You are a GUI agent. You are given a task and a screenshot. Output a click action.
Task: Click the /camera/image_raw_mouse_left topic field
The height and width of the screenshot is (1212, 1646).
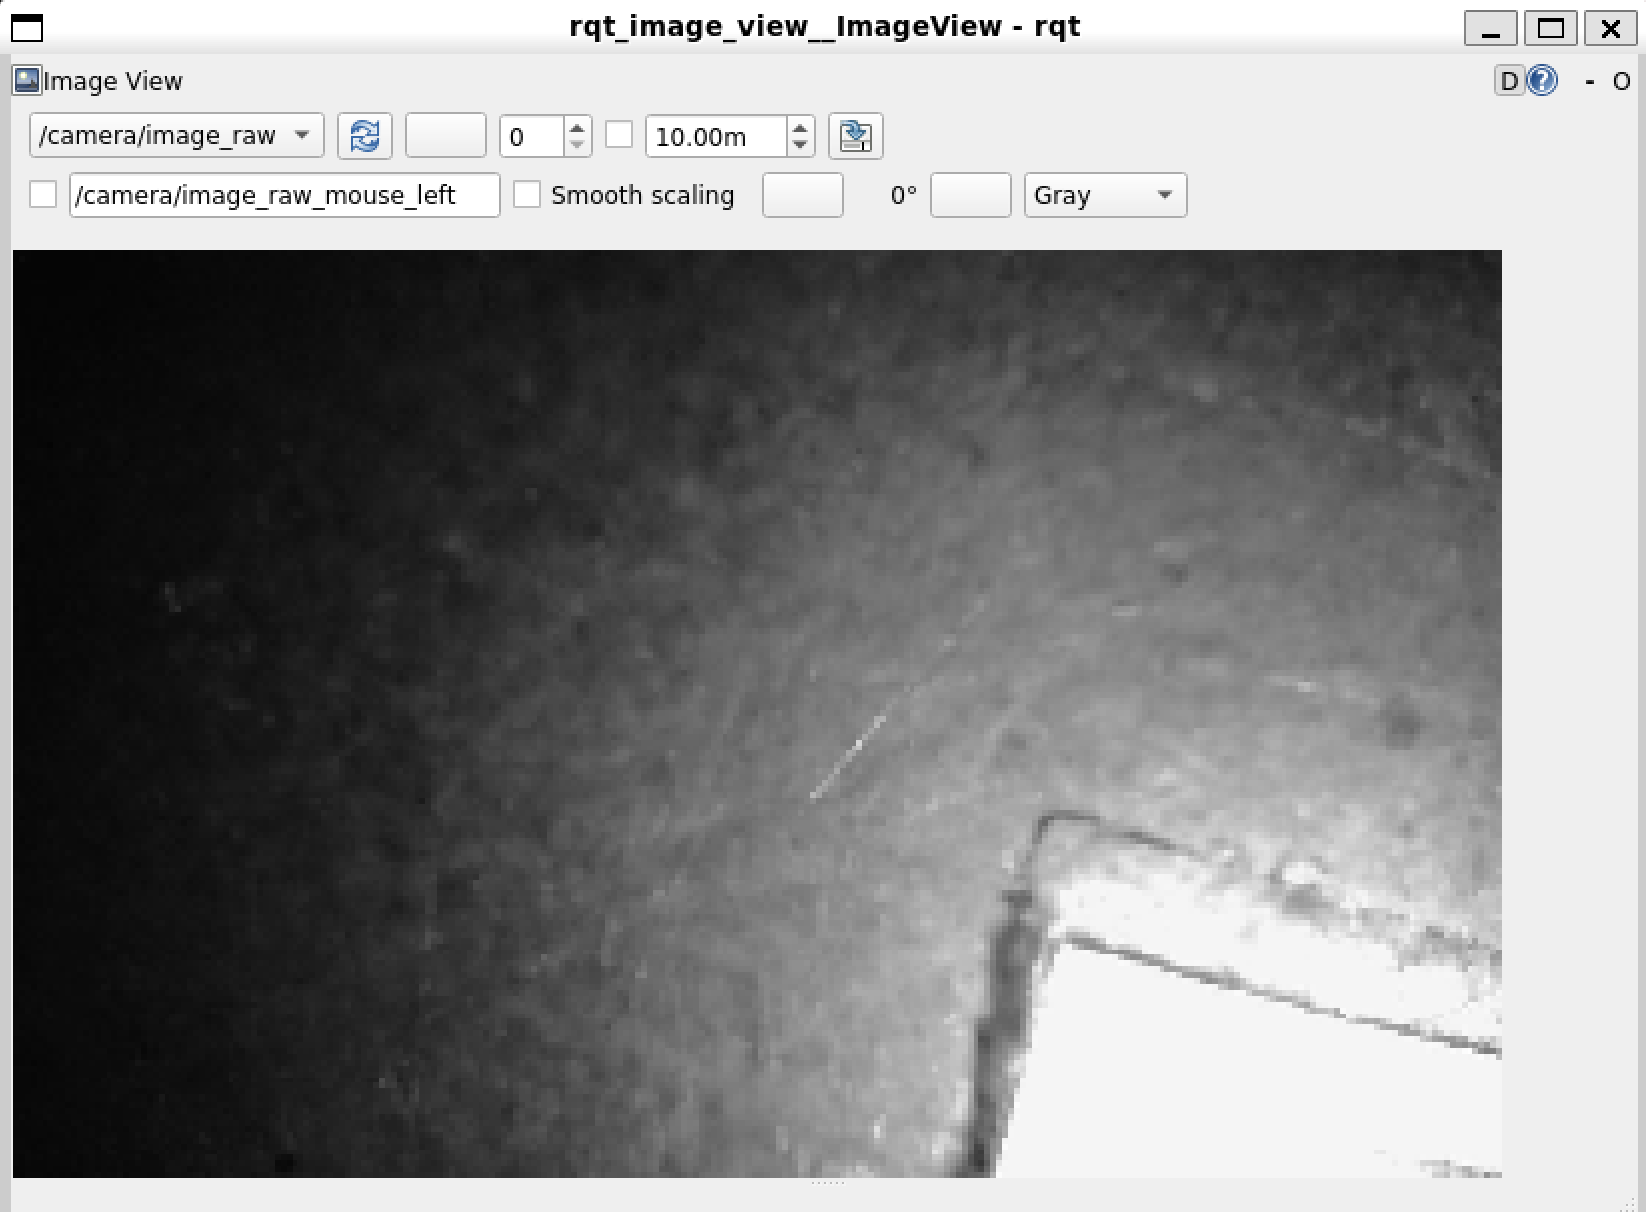click(x=285, y=195)
